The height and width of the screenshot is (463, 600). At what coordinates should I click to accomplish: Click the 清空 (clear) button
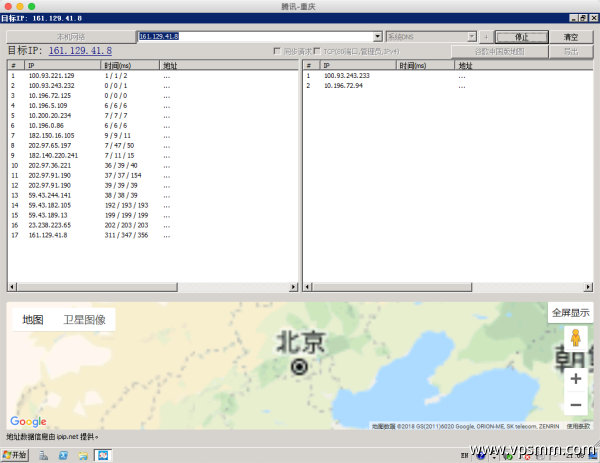tap(571, 37)
